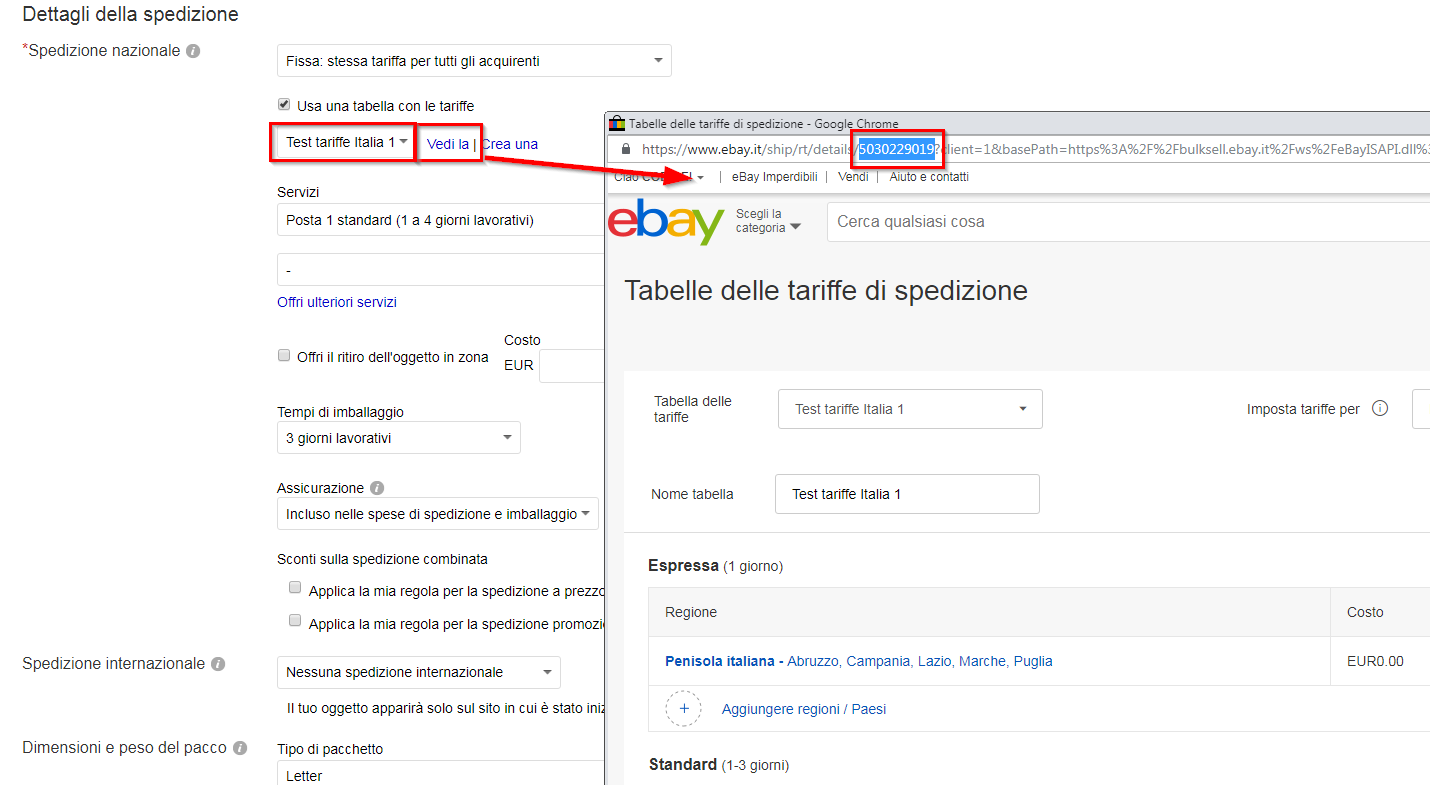The image size is (1430, 785).
Task: Click the Vedi la link
Action: (449, 144)
